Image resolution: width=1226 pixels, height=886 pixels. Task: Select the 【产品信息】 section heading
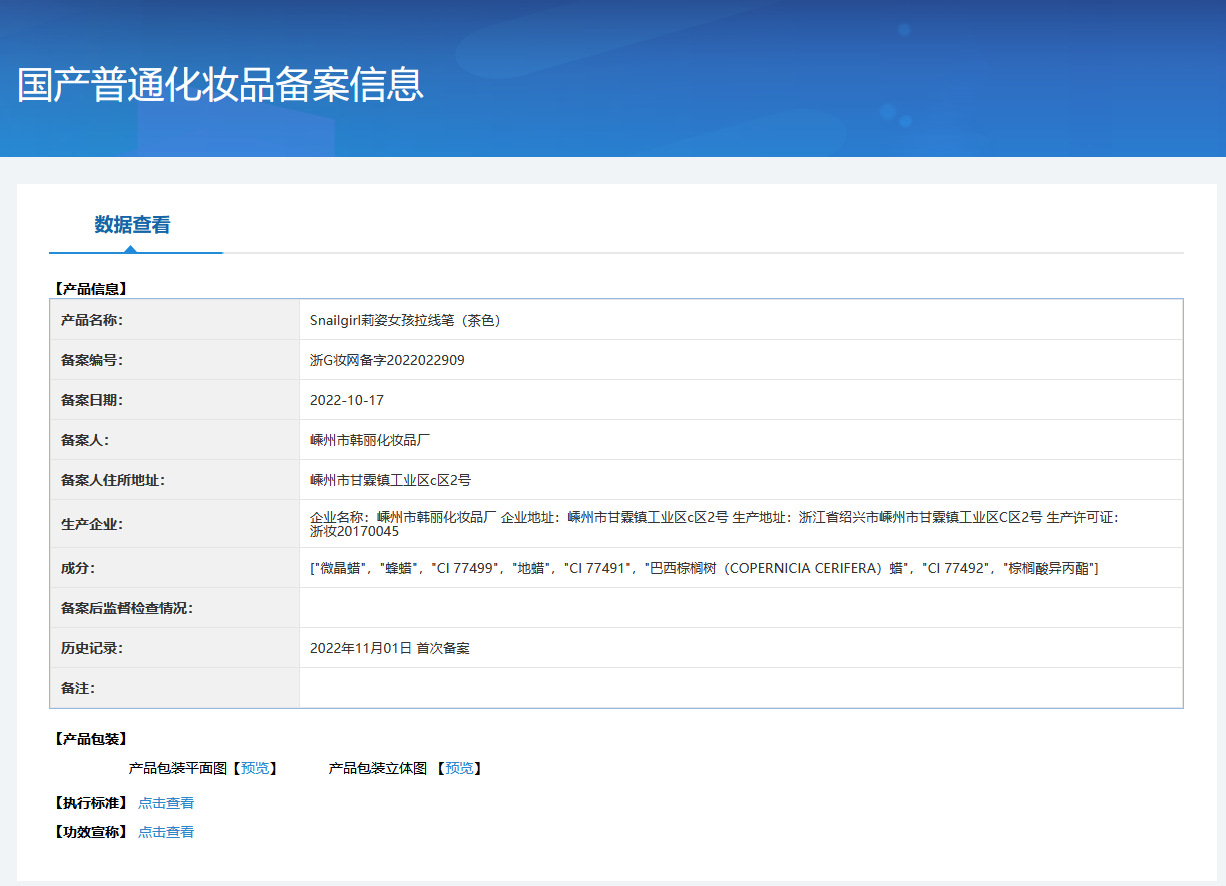tap(90, 289)
